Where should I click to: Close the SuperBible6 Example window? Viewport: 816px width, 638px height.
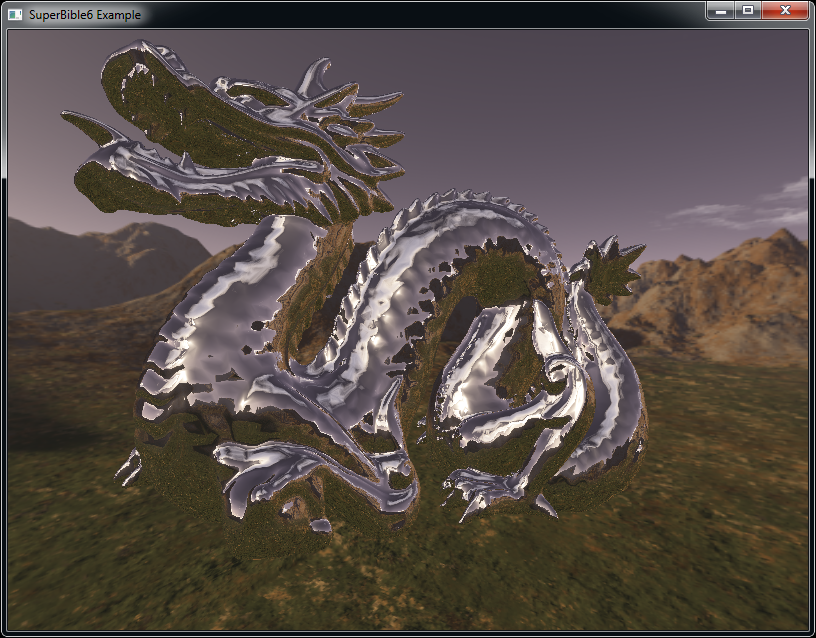tap(785, 11)
